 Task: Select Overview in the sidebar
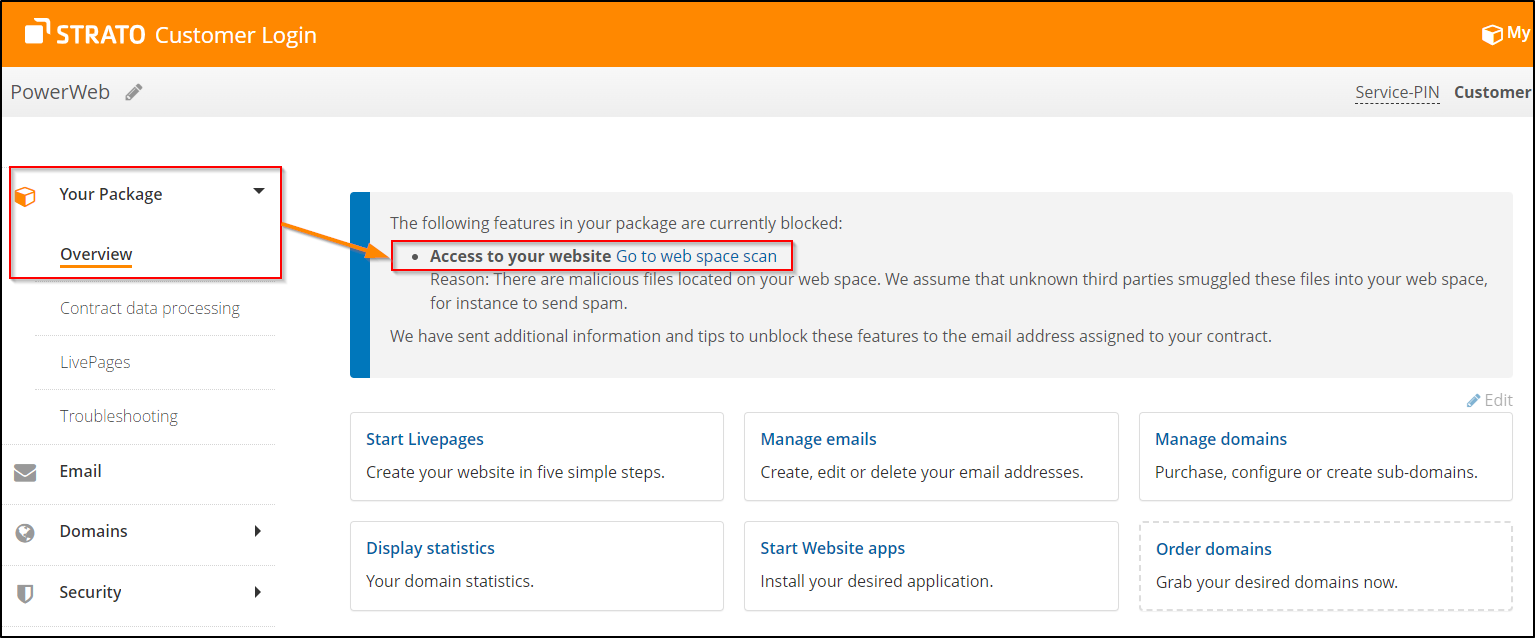tap(96, 254)
